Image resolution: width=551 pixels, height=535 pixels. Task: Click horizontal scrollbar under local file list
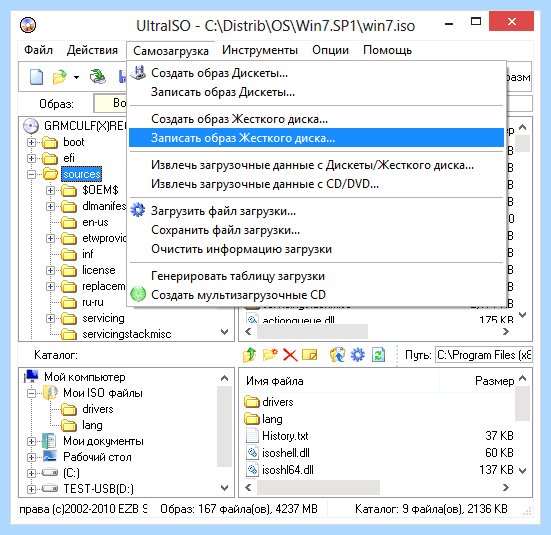click(318, 488)
